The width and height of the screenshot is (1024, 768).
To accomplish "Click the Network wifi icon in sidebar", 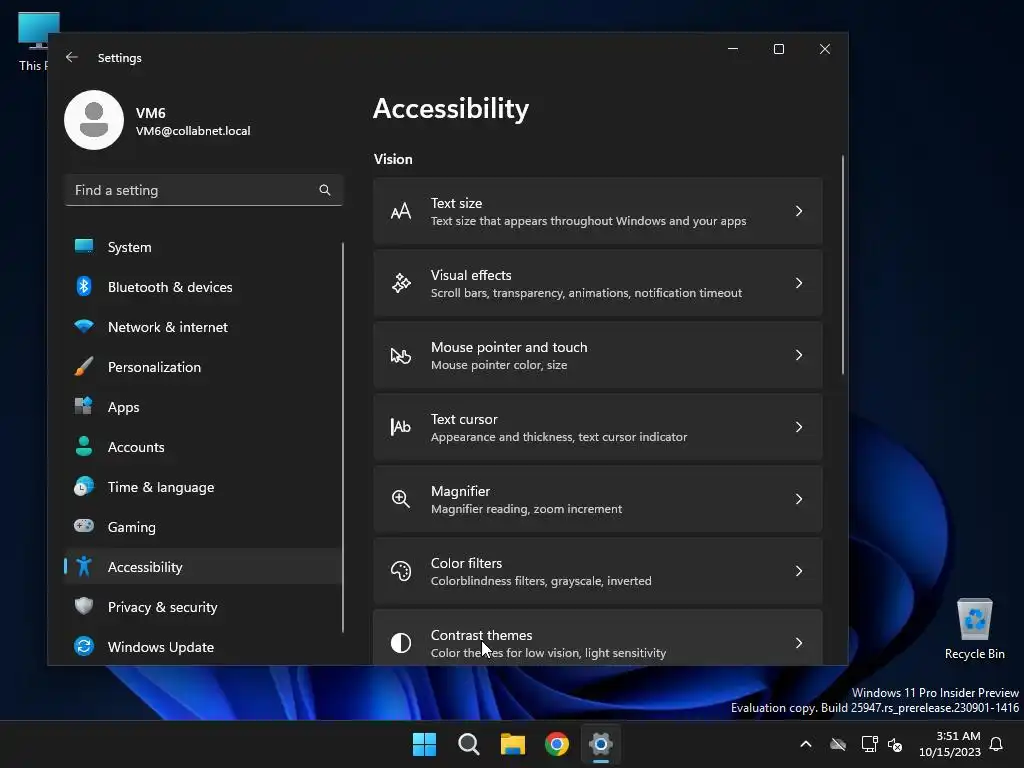I will click(84, 326).
